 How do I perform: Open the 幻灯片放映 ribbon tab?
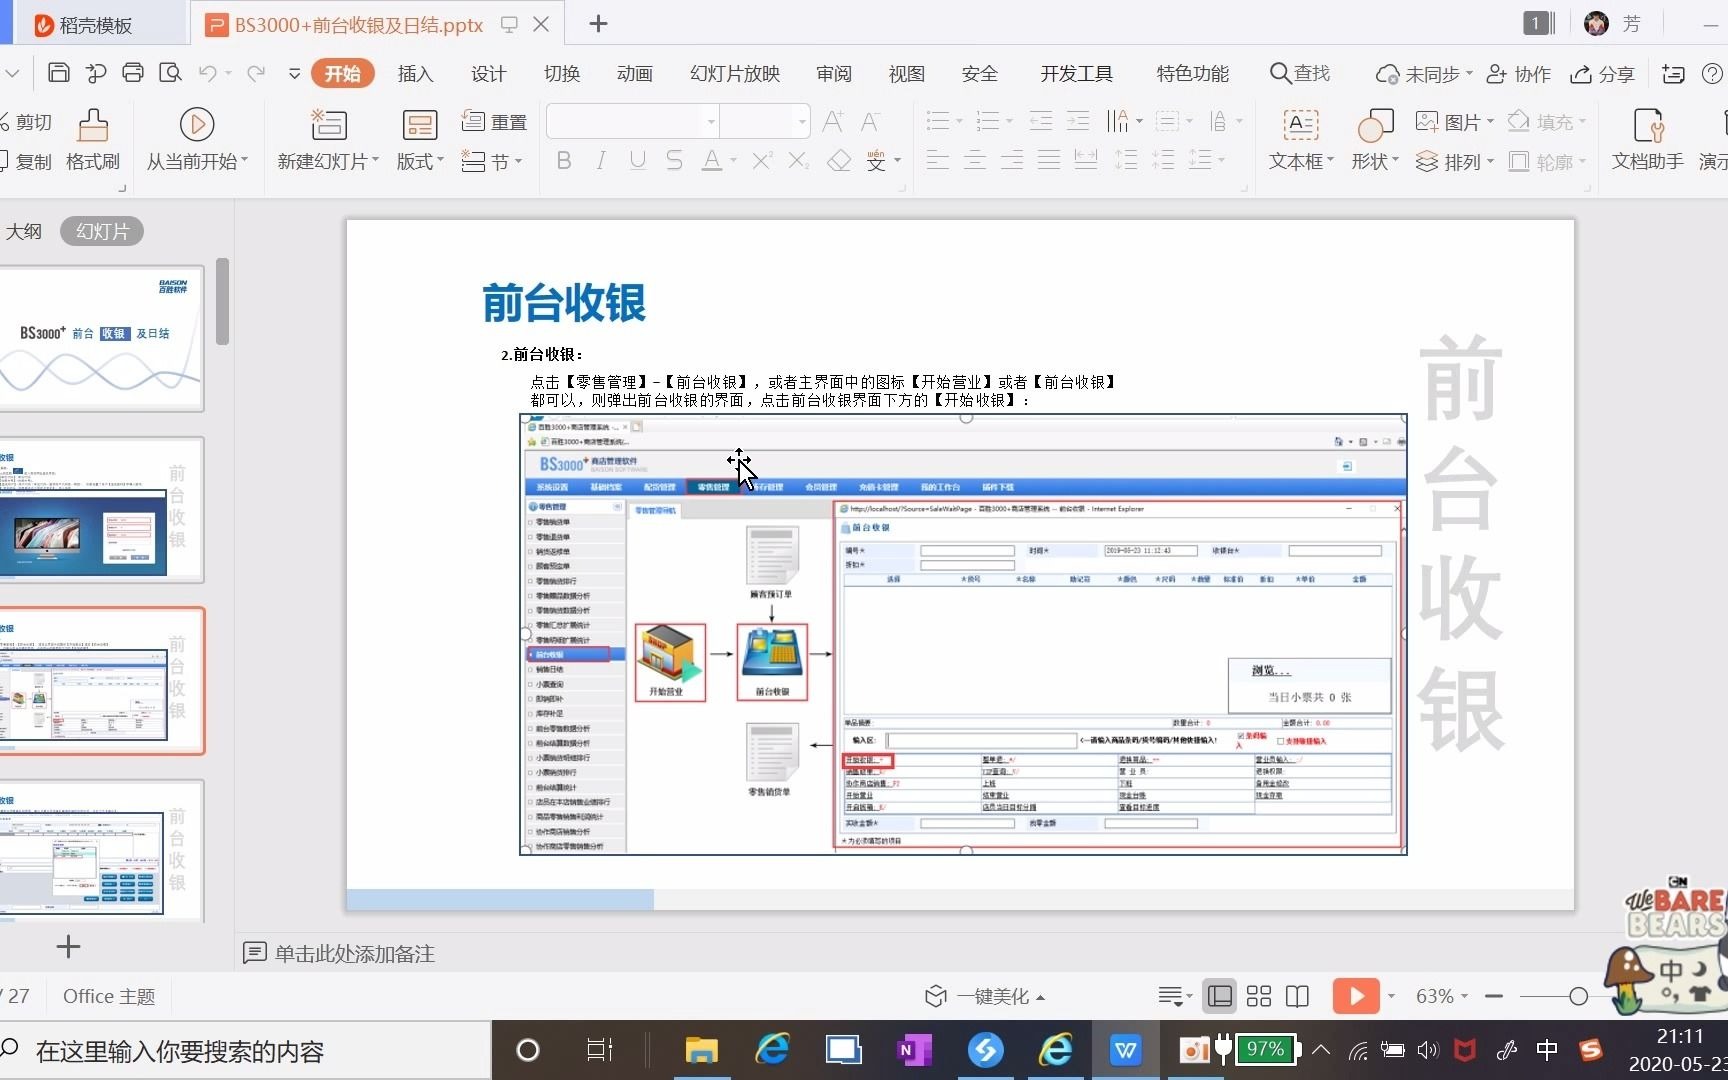pos(735,73)
